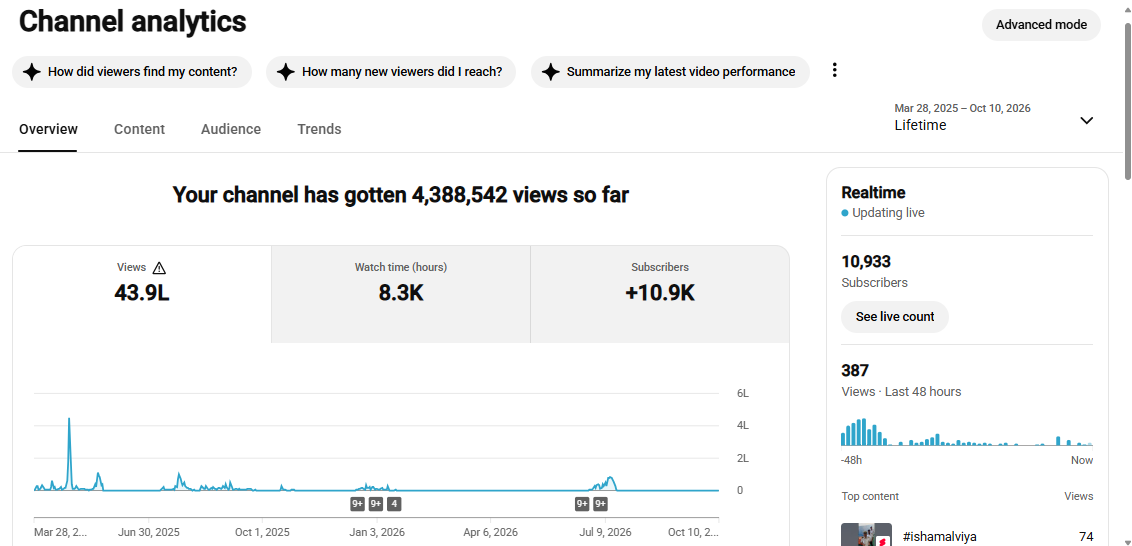Click the realtime 48-hour views bar chart
1132x546 pixels.
[967, 432]
